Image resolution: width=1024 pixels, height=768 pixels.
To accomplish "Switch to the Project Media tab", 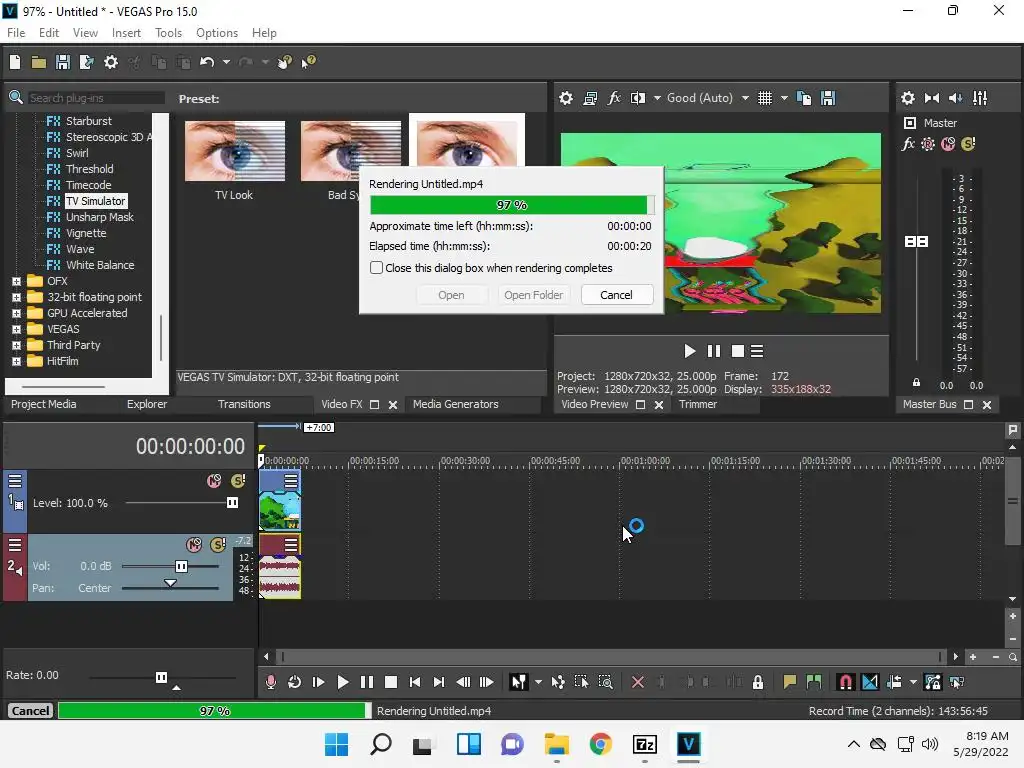I will pos(44,404).
